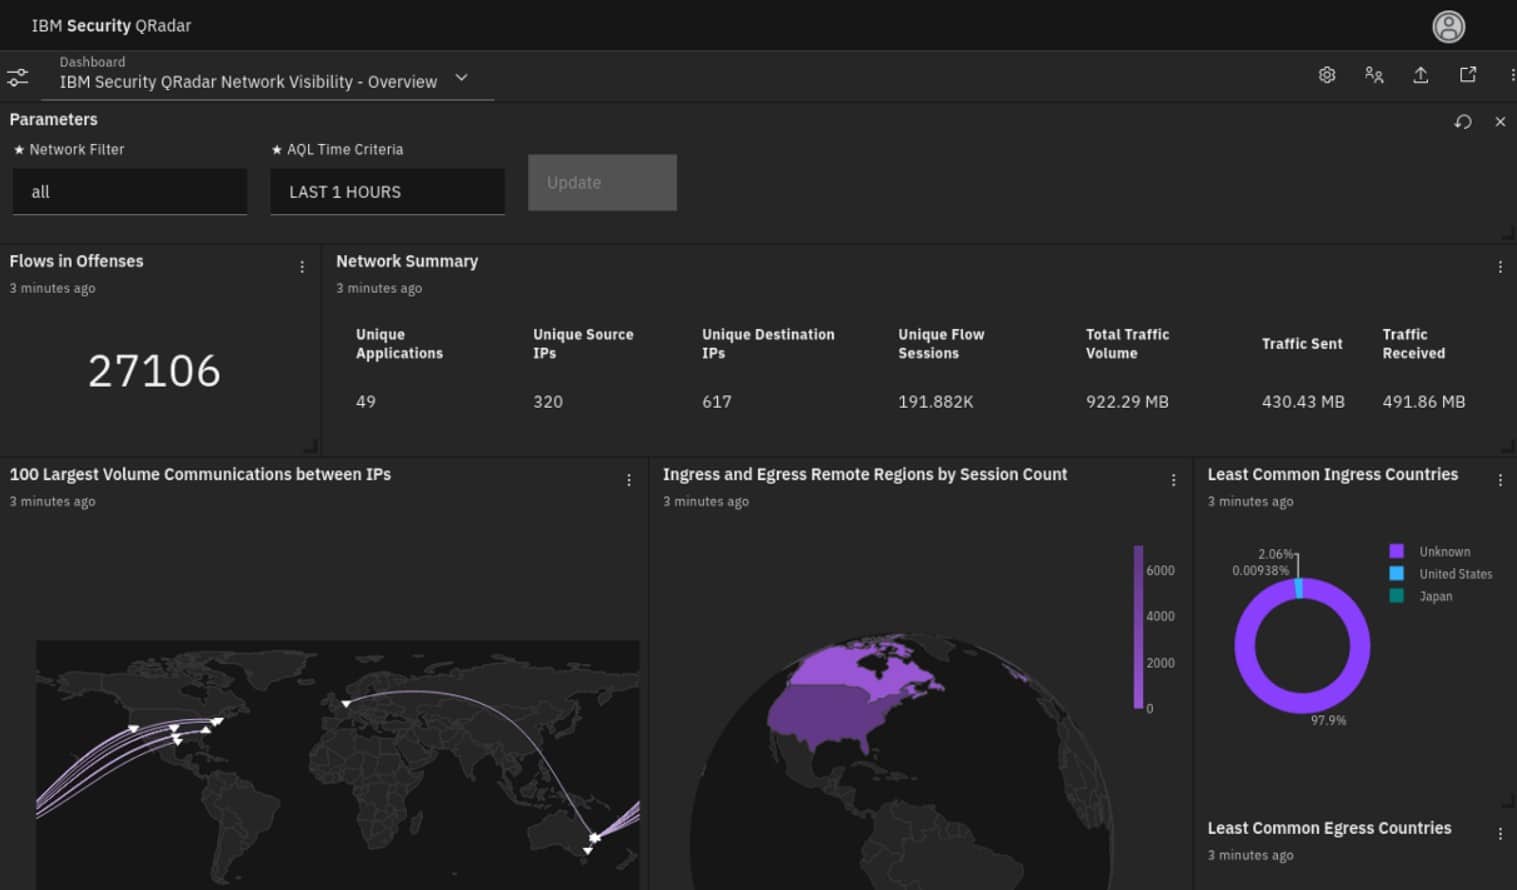Click the Update button
Image resolution: width=1517 pixels, height=890 pixels.
(x=602, y=182)
